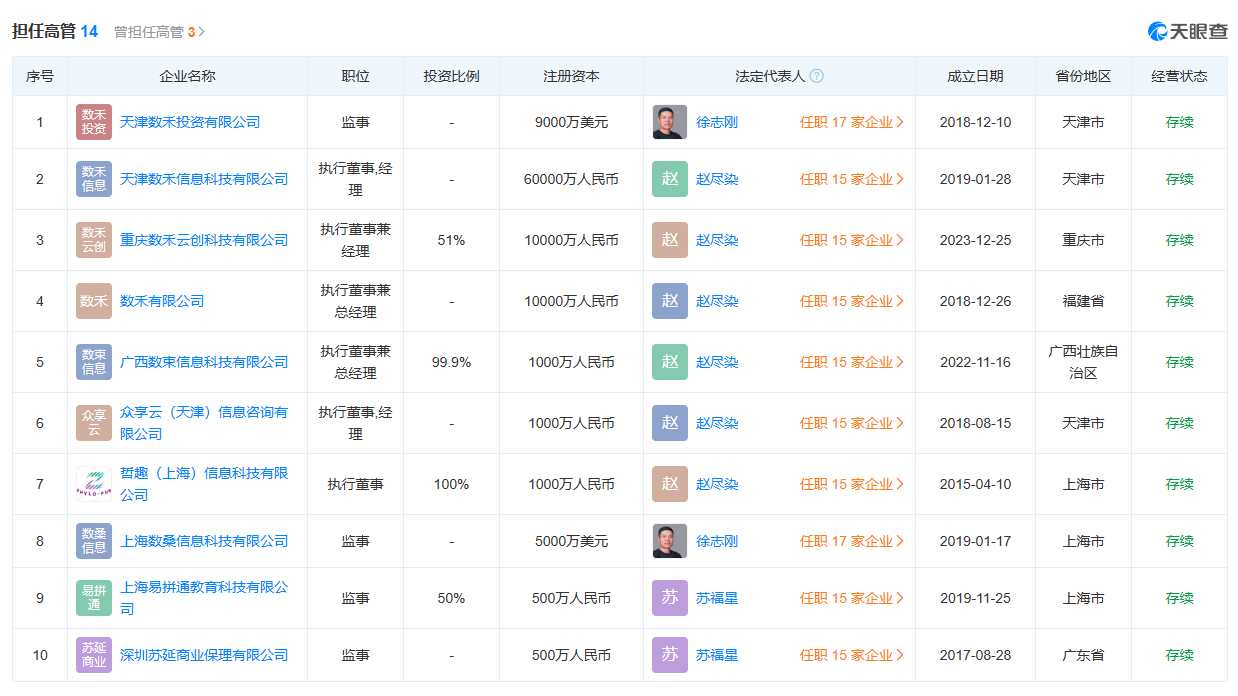This screenshot has height=696, width=1238.
Task: Click the 天眼查 logo icon
Action: pos(1188,31)
